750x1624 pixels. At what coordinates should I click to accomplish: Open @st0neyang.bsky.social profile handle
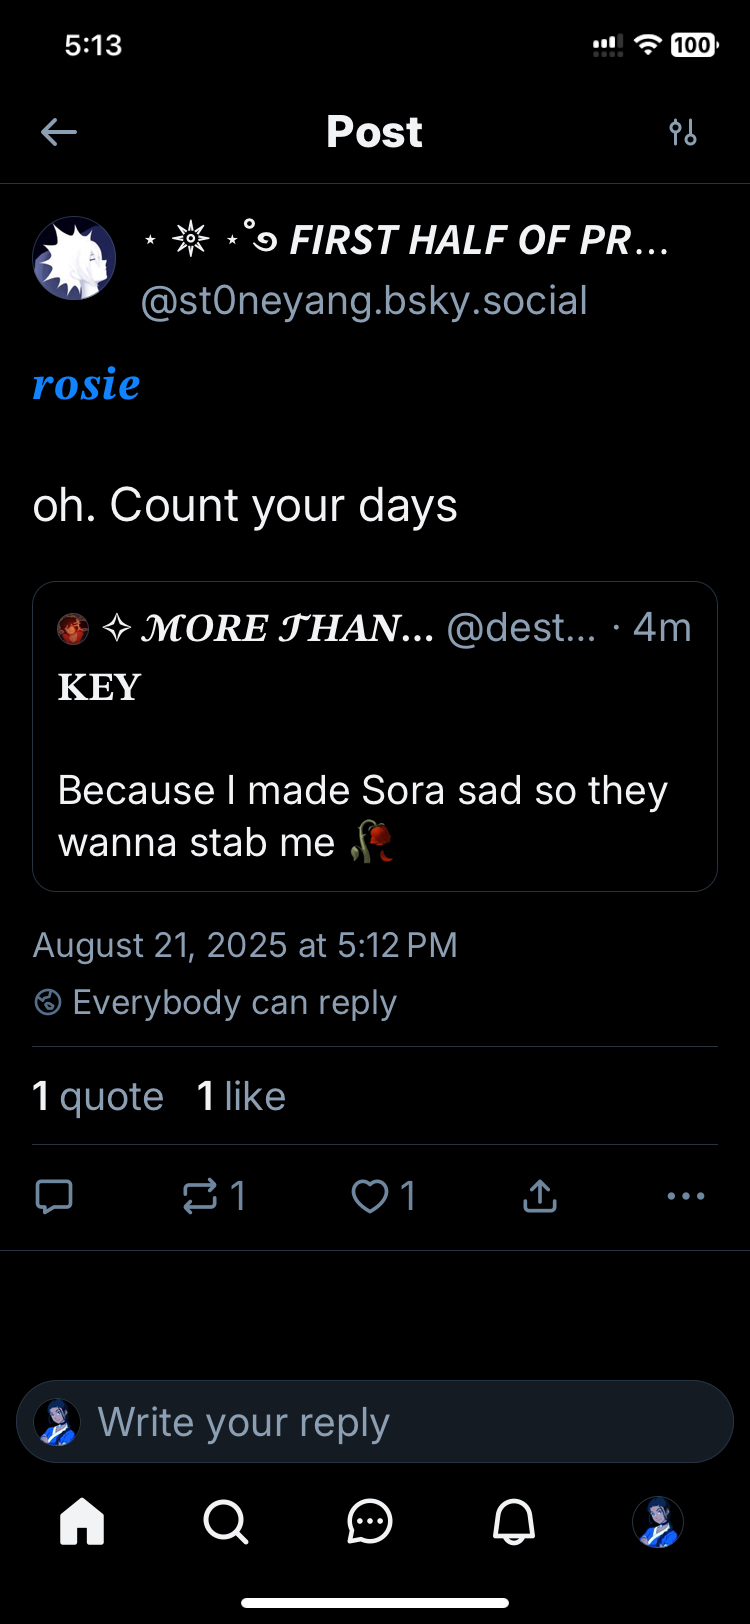364,301
